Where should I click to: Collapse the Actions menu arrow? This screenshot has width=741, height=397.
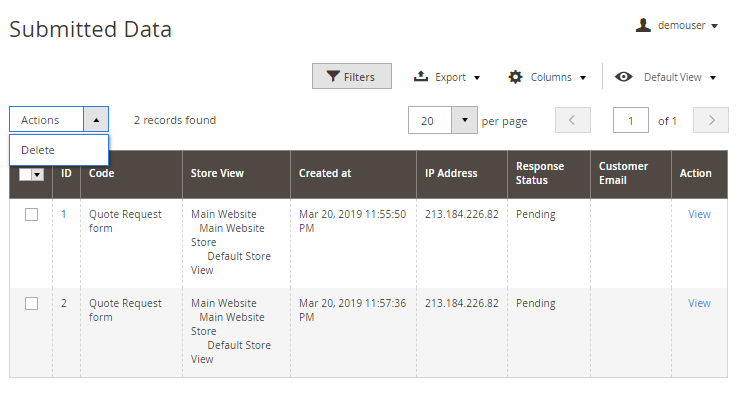(96, 120)
